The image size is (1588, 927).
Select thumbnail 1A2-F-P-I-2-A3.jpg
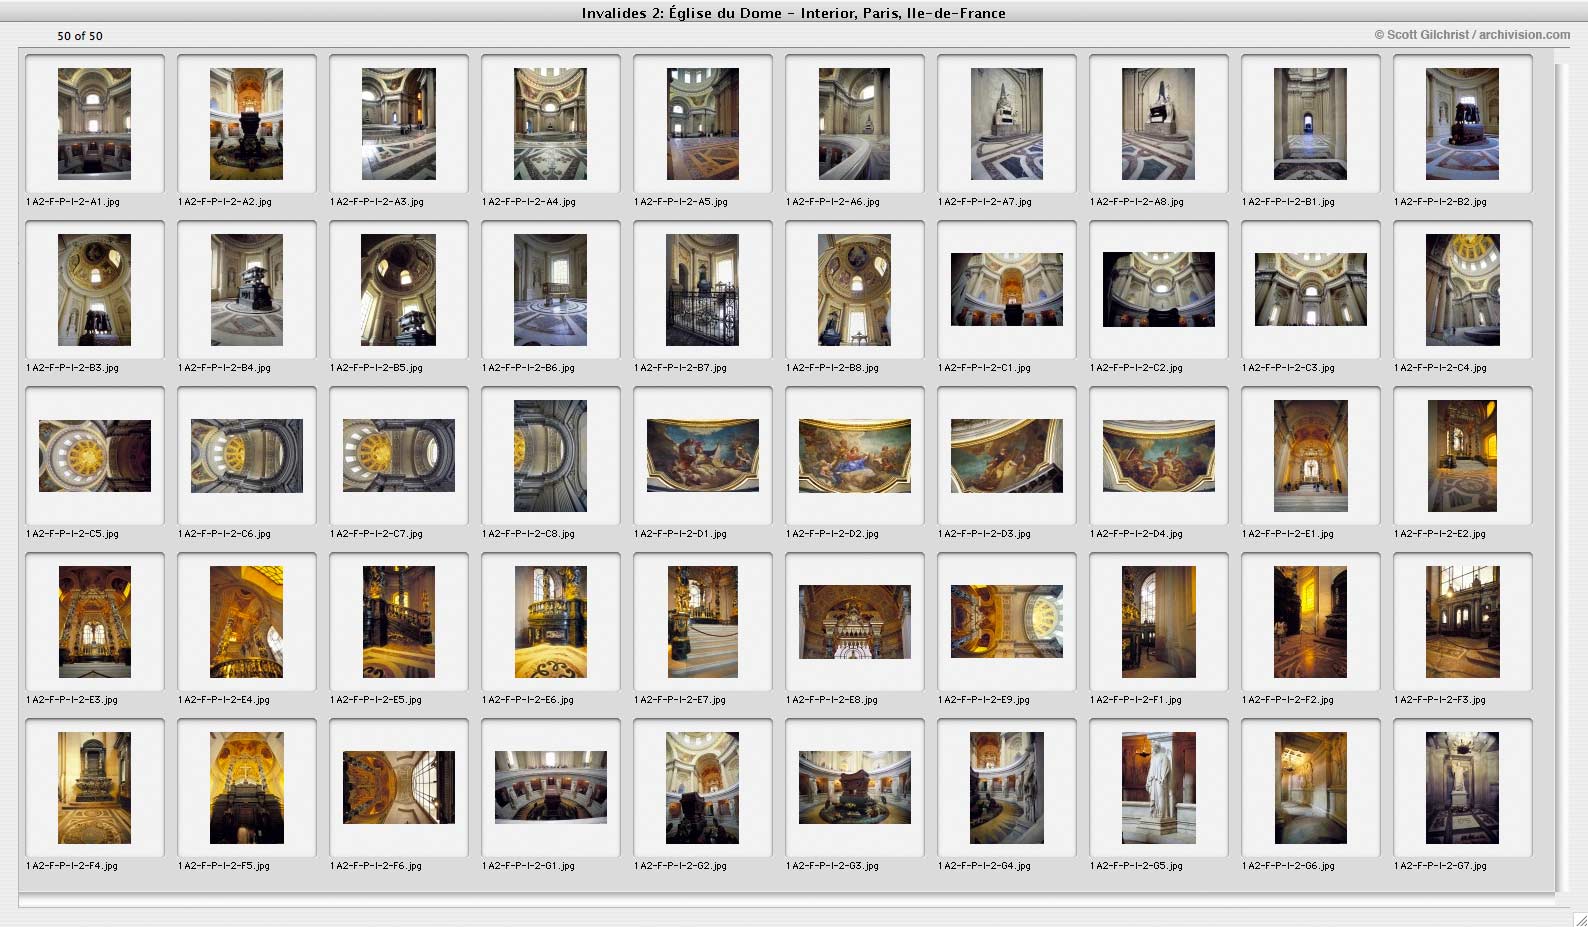pos(399,124)
